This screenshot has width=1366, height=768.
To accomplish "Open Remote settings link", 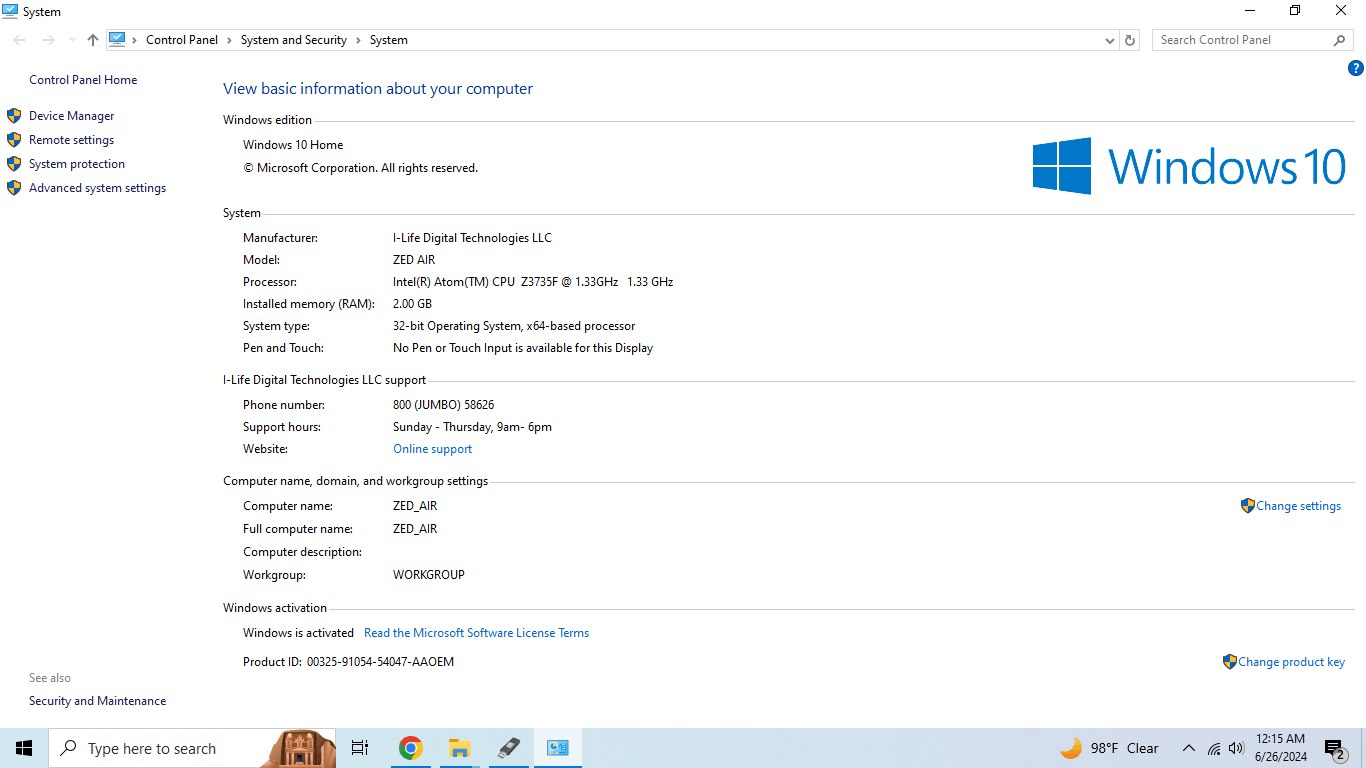I will point(72,140).
